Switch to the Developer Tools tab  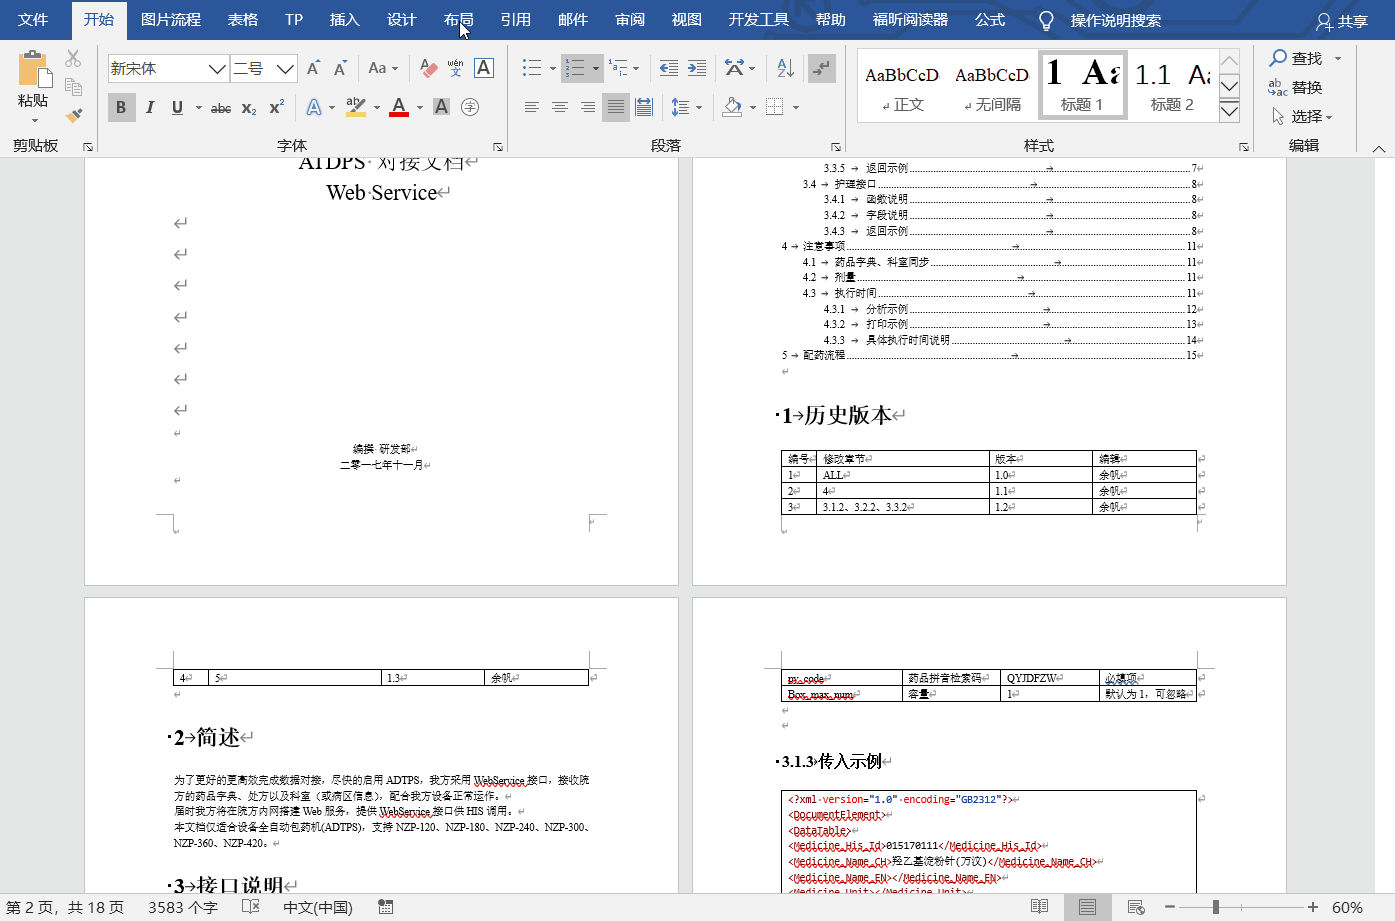click(759, 19)
